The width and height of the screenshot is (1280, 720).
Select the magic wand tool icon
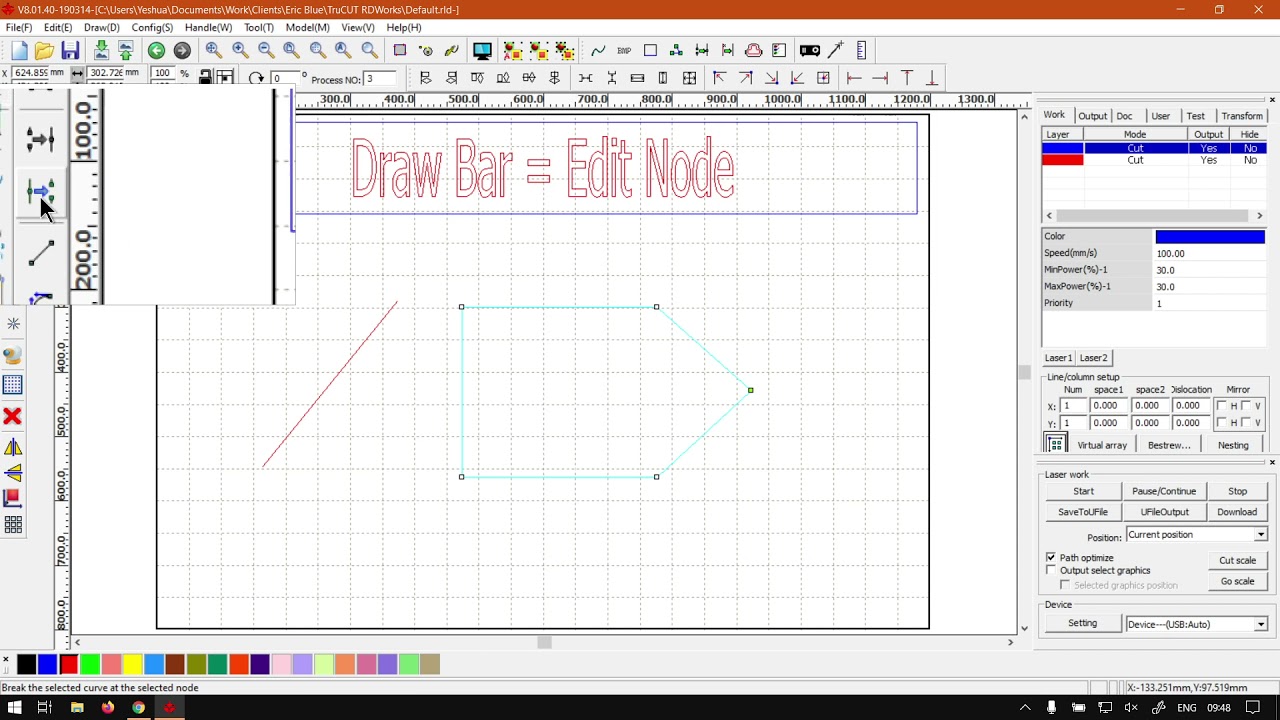(x=836, y=51)
